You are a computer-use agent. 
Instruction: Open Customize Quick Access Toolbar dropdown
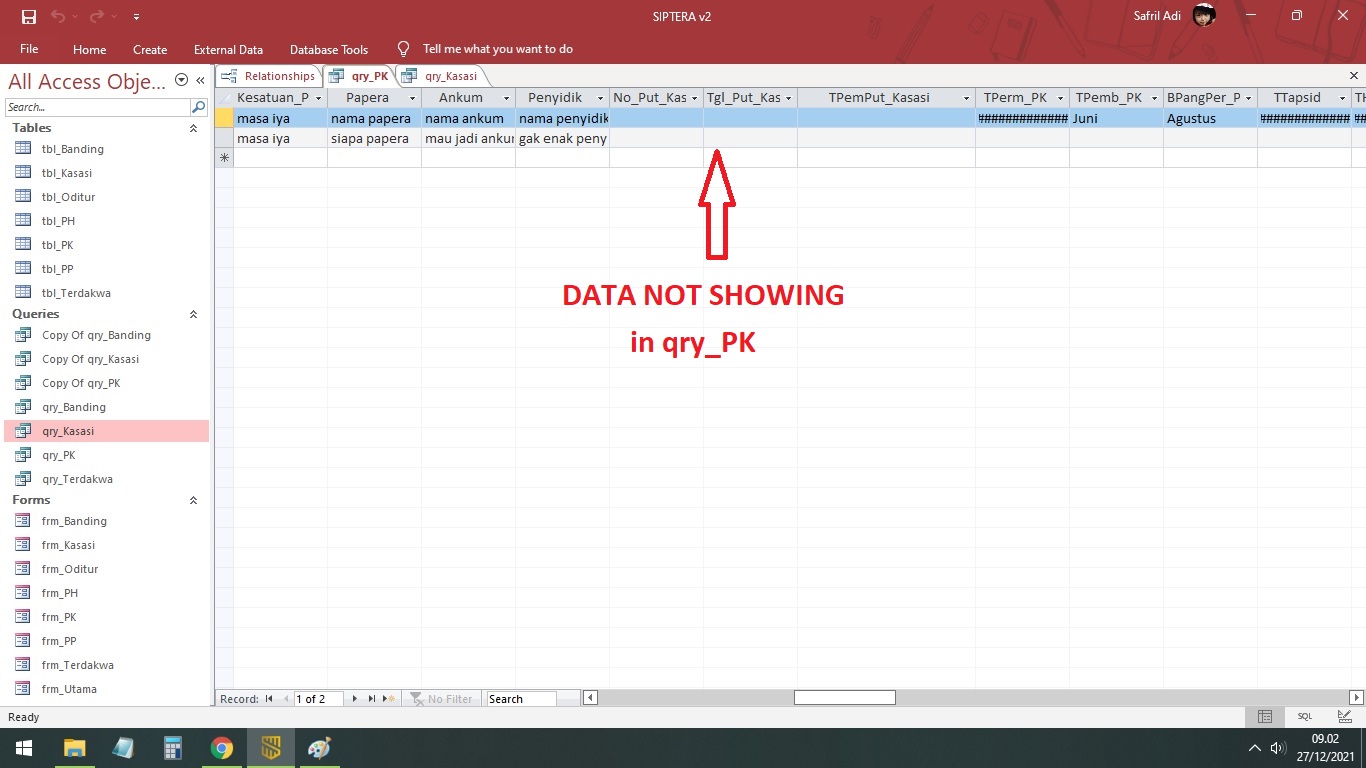tap(136, 17)
